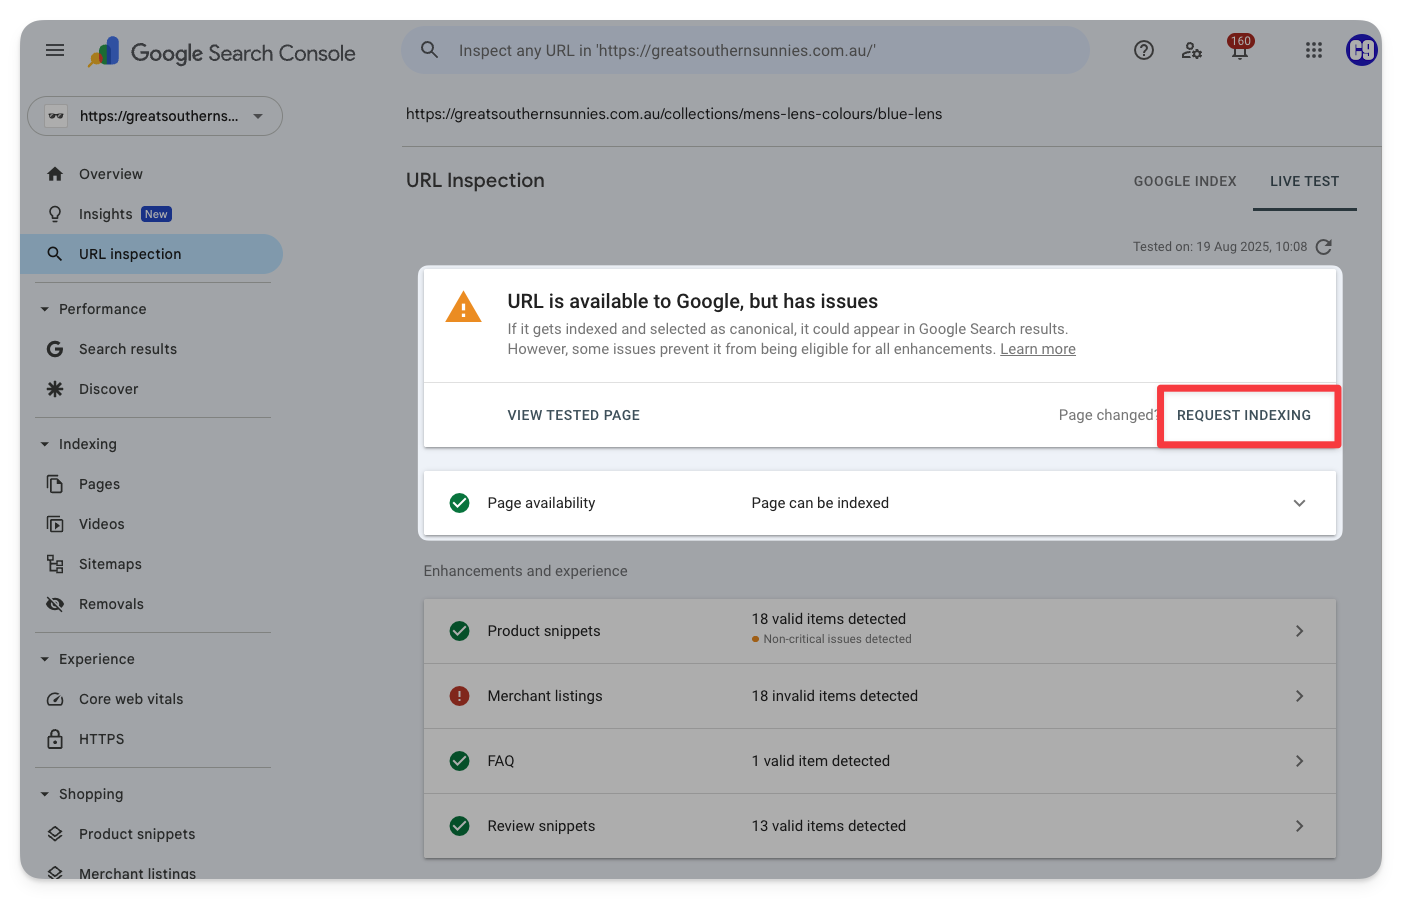Collapse the Indexing sidebar section
This screenshot has width=1402, height=899.
tap(45, 444)
